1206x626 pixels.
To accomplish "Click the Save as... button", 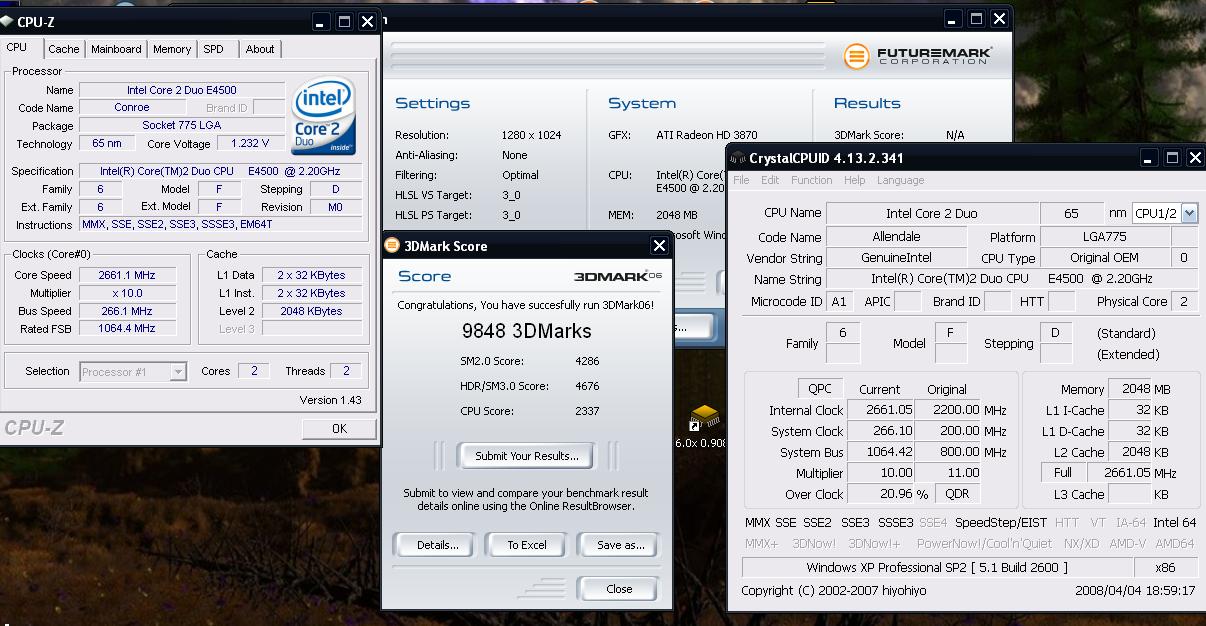I will click(620, 545).
